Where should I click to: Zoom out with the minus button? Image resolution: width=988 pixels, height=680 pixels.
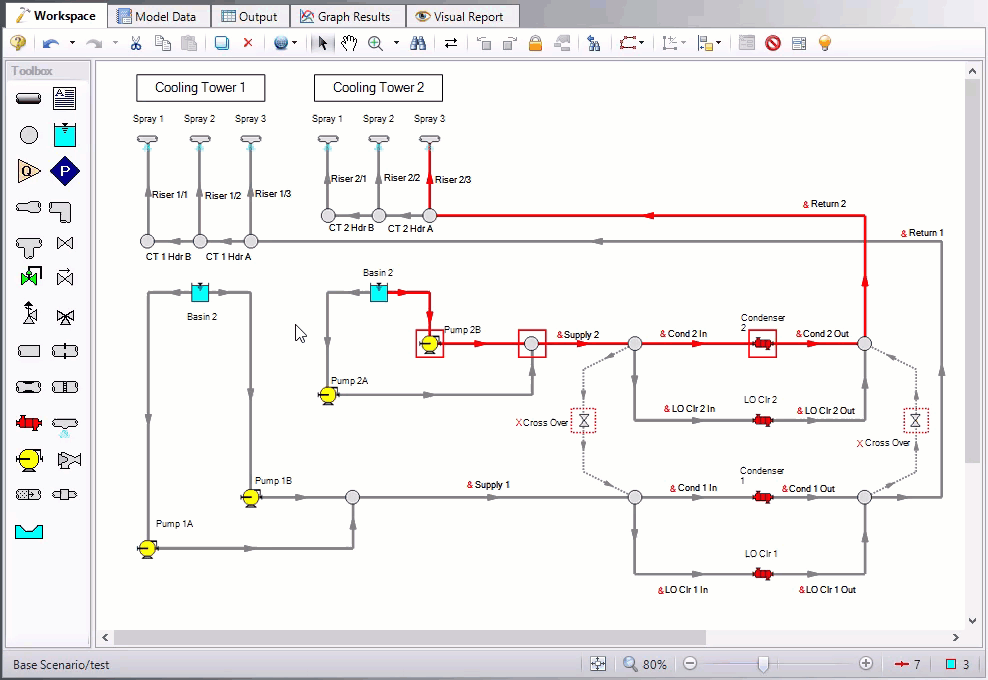pos(690,664)
